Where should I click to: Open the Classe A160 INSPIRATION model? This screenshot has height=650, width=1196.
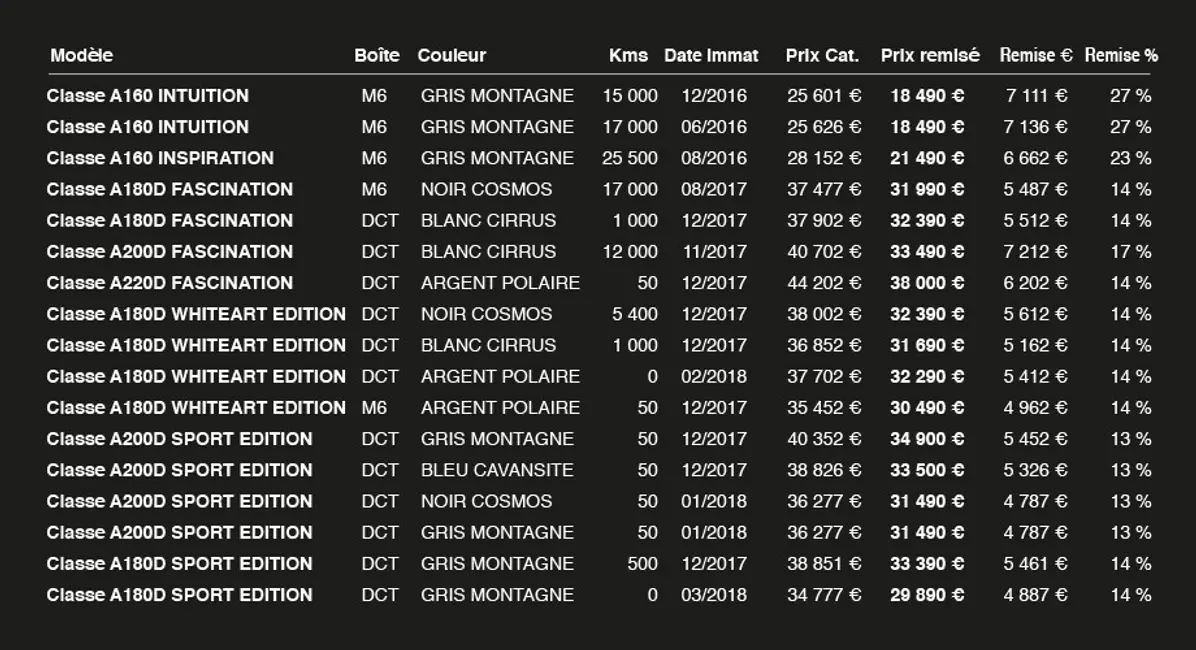(x=160, y=158)
